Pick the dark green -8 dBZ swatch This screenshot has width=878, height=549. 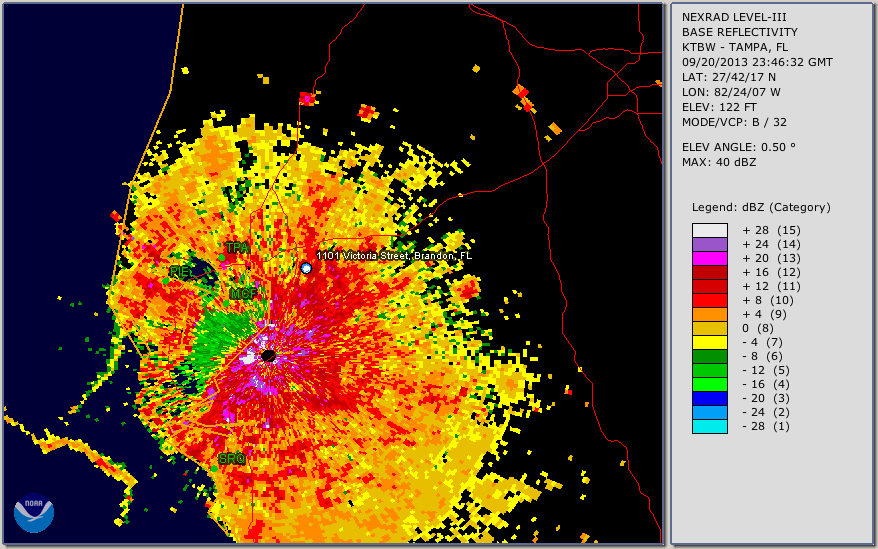tap(709, 356)
